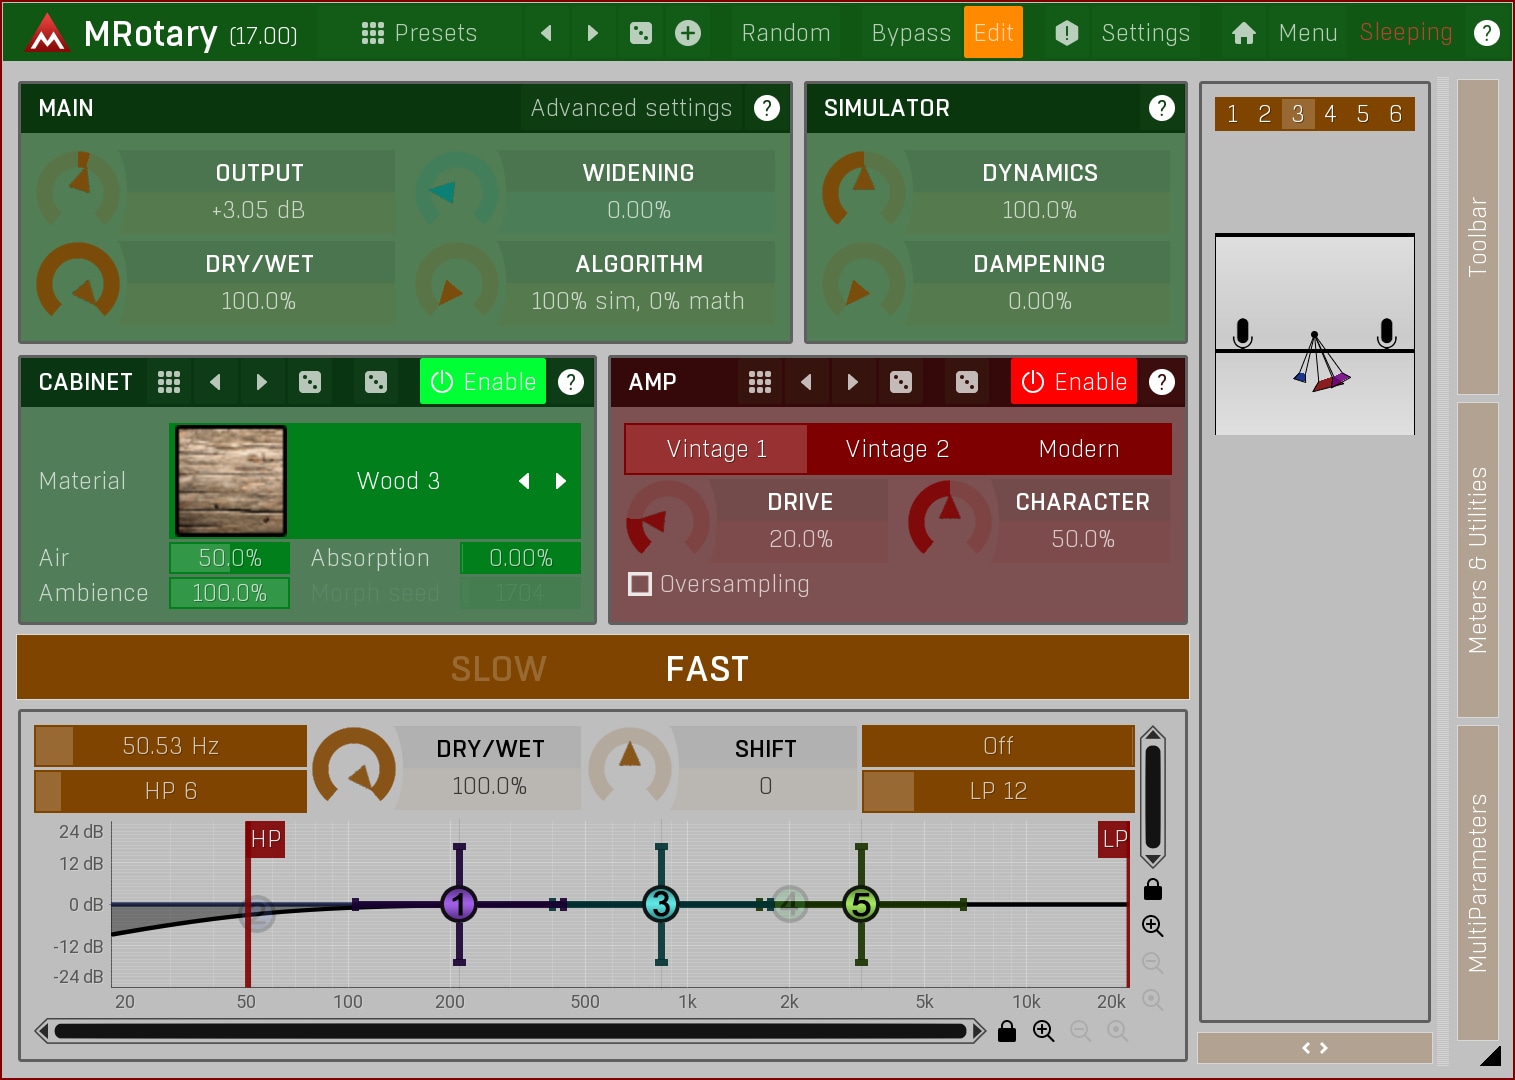Screen dimensions: 1515x1080
Task: Select next Material after Wood 3
Action: (561, 481)
